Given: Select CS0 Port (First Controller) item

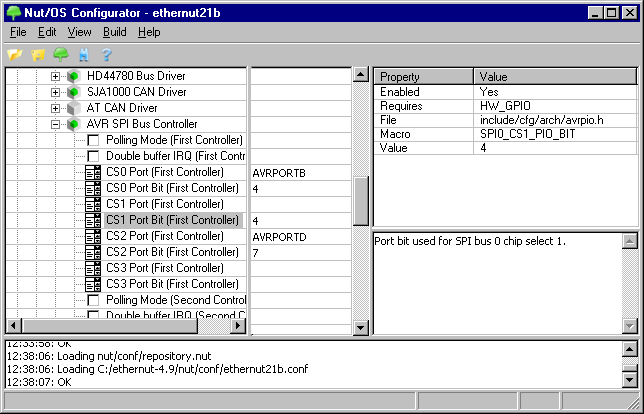Looking at the screenshot, I should 165,172.
